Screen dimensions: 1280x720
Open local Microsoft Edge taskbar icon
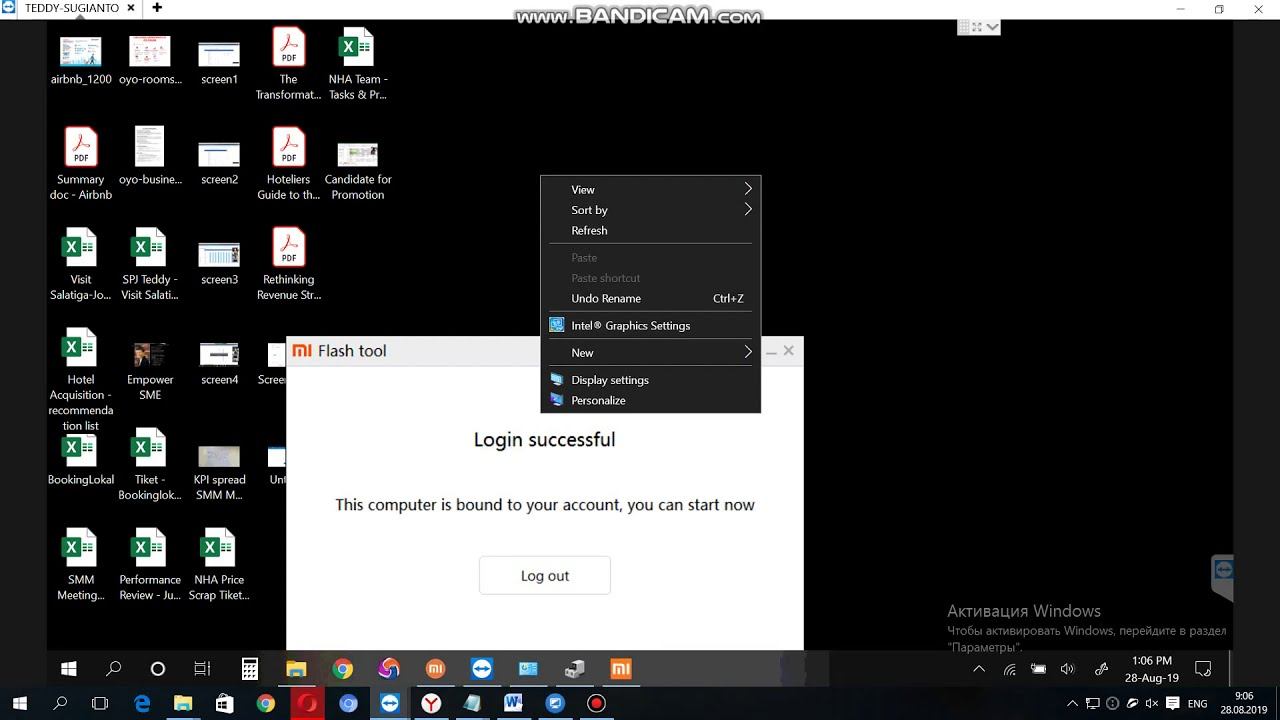pos(142,703)
